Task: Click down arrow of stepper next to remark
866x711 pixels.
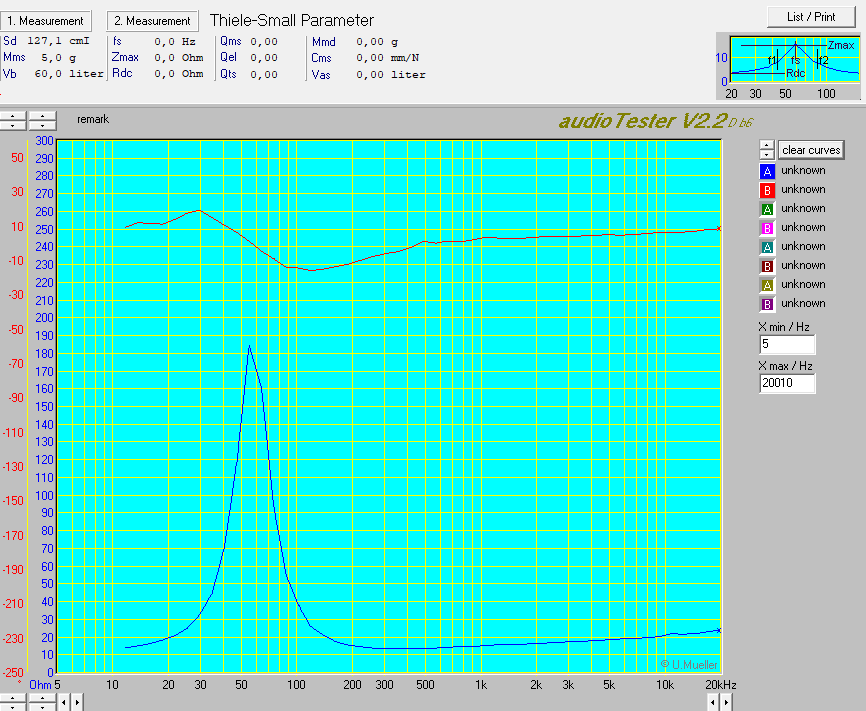Action: point(42,125)
